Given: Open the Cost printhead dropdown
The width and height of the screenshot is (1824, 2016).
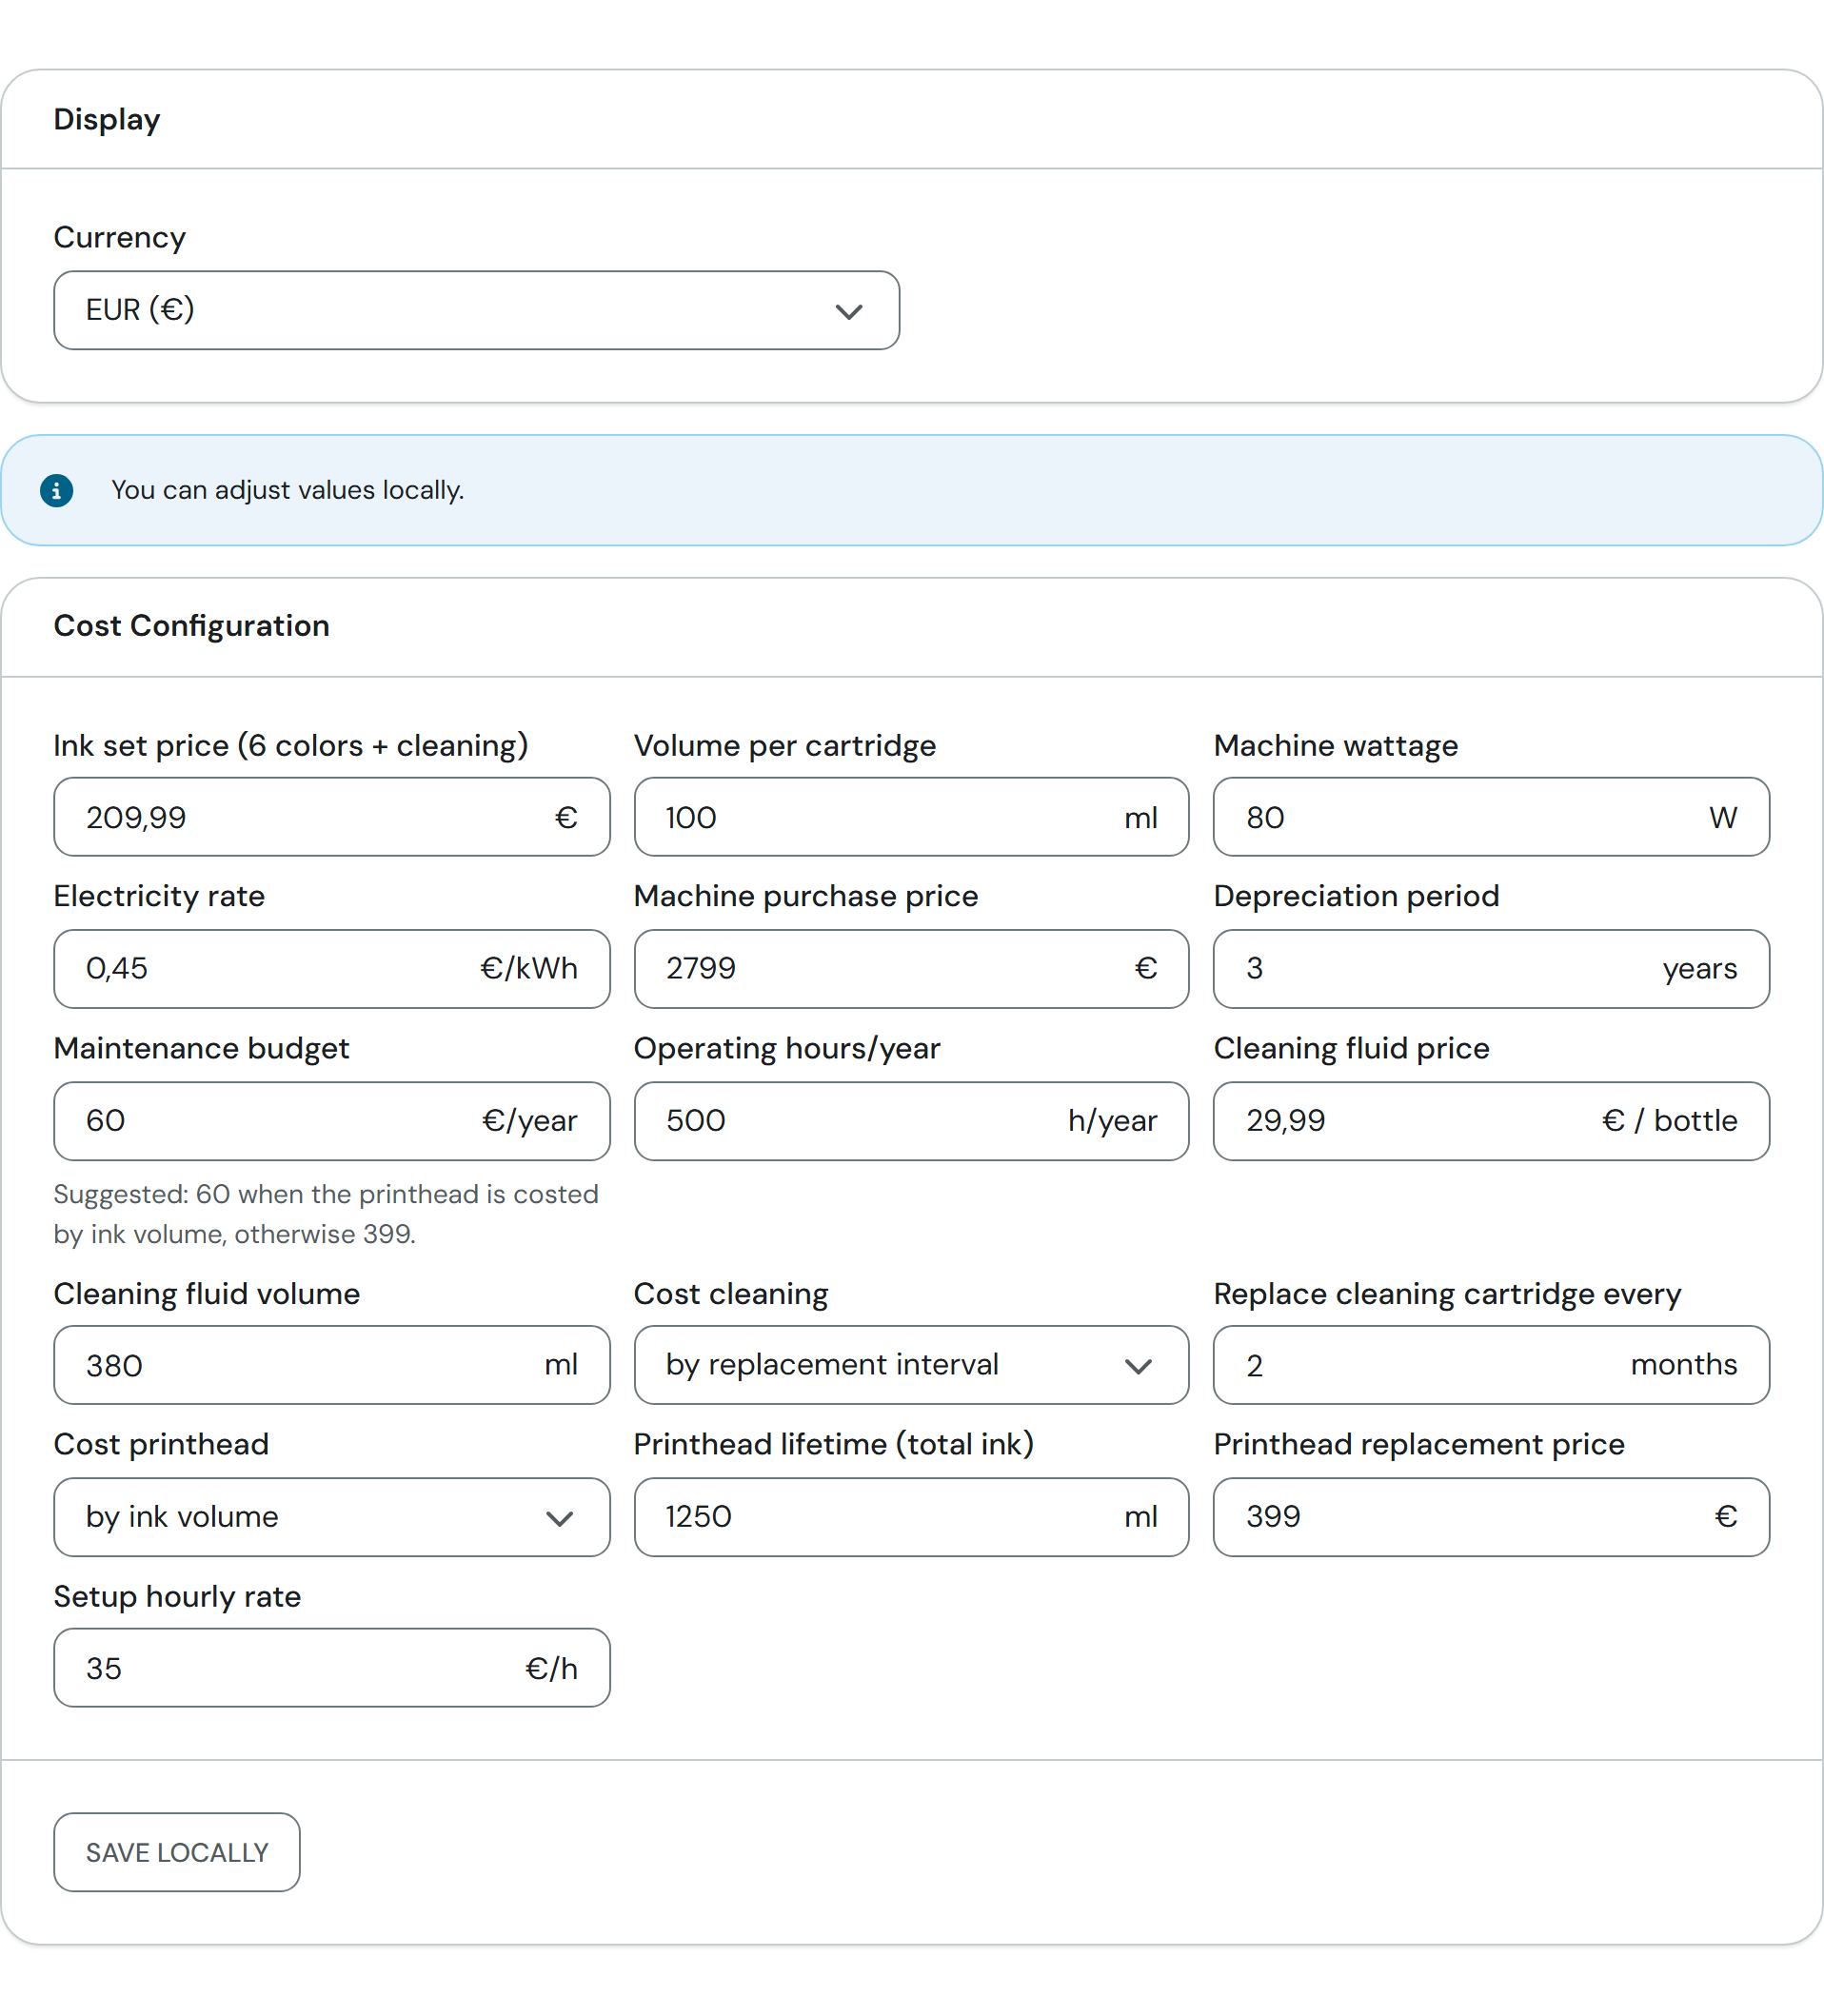Looking at the screenshot, I should [332, 1517].
